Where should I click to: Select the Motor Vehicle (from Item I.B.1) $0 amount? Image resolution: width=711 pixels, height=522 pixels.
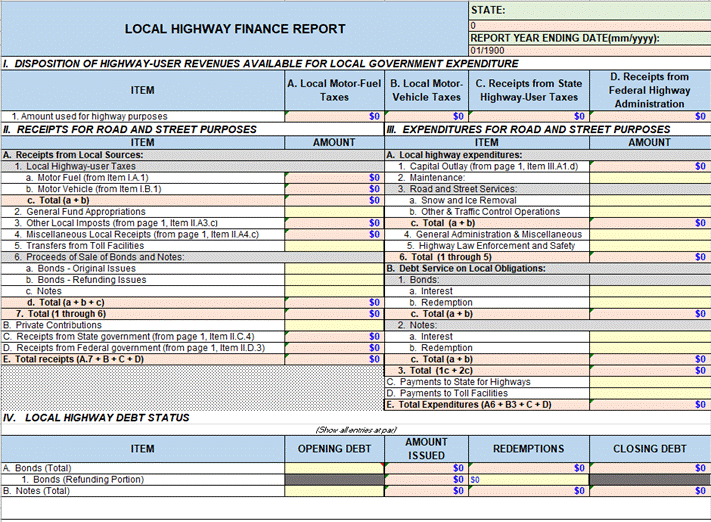pyautogui.click(x=334, y=189)
